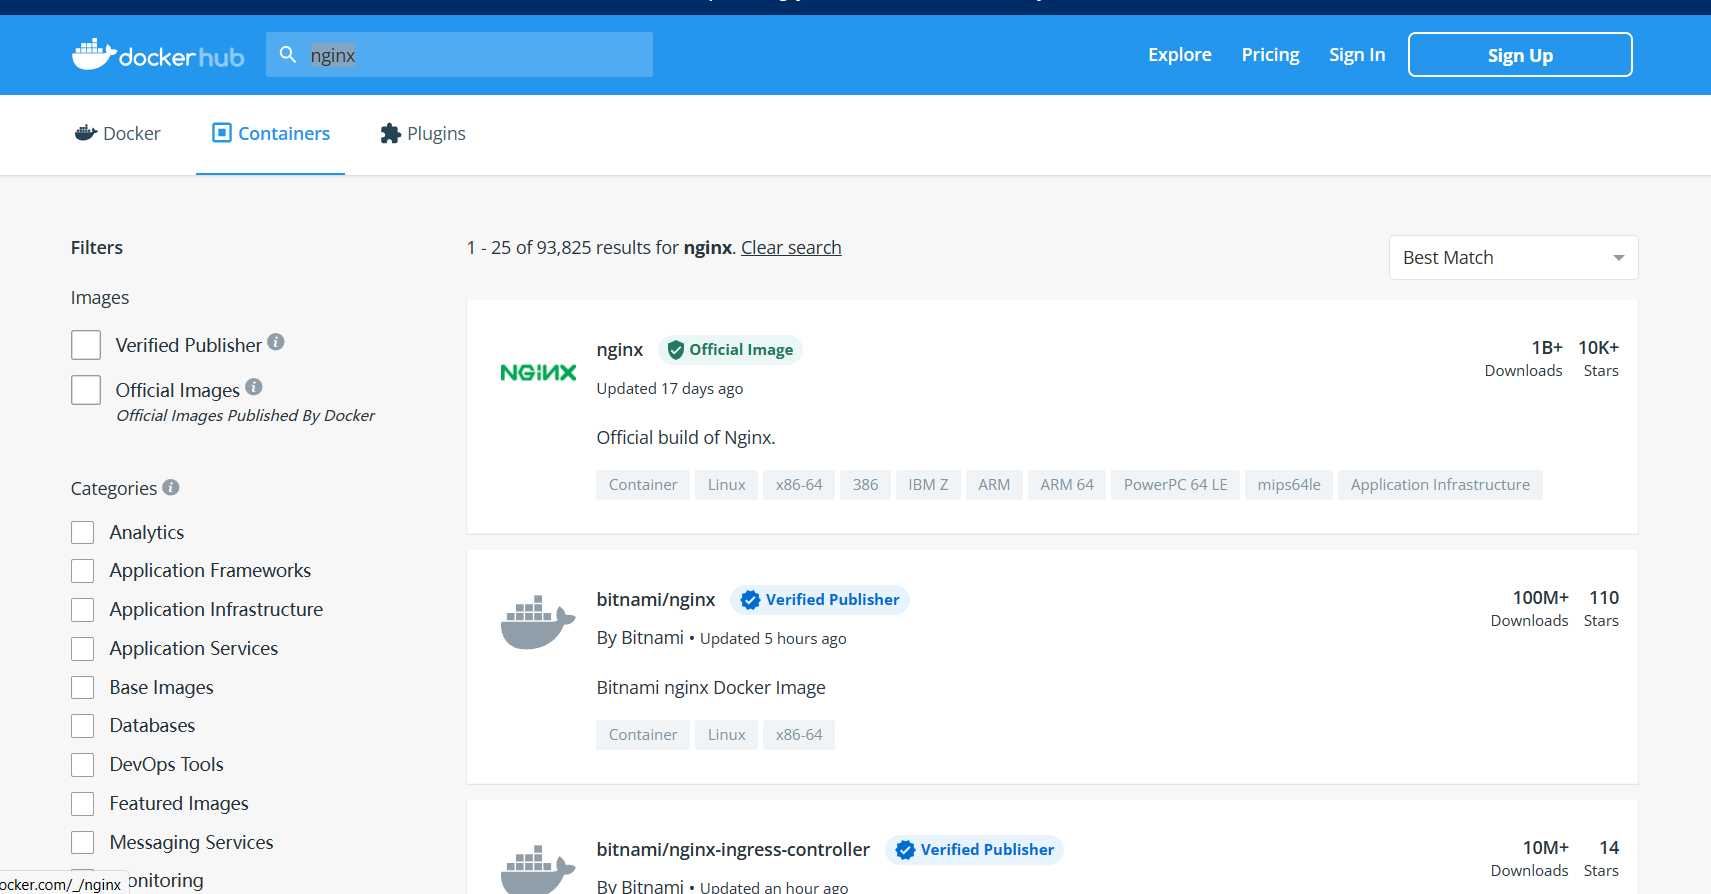Screen dimensions: 1711x894
Task: Click the IBM Z architecture tag
Action: pyautogui.click(x=928, y=485)
